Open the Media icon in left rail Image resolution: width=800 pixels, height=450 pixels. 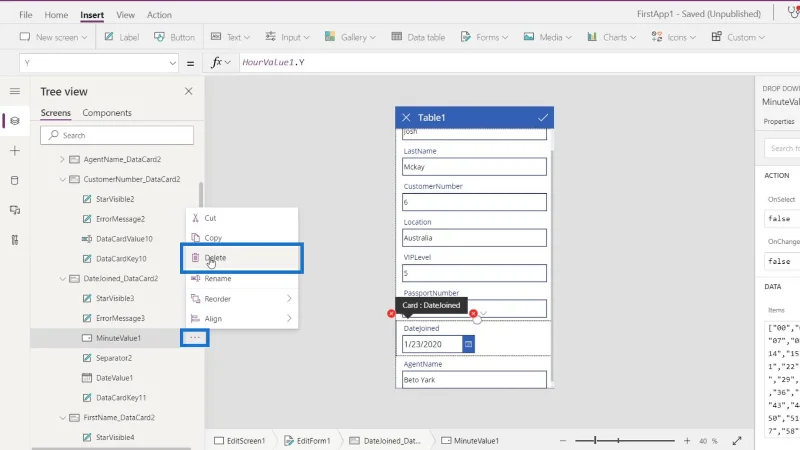[15, 210]
